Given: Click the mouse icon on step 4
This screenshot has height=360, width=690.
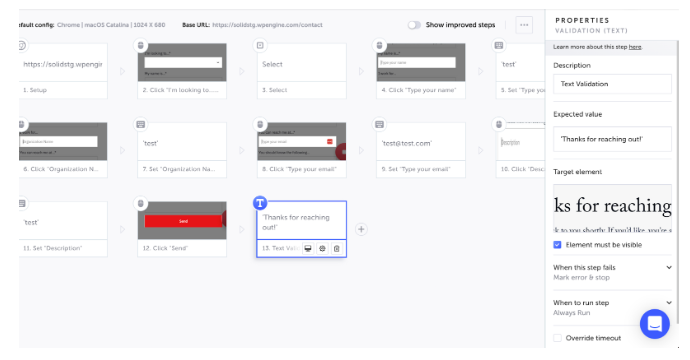Looking at the screenshot, I should [x=379, y=45].
